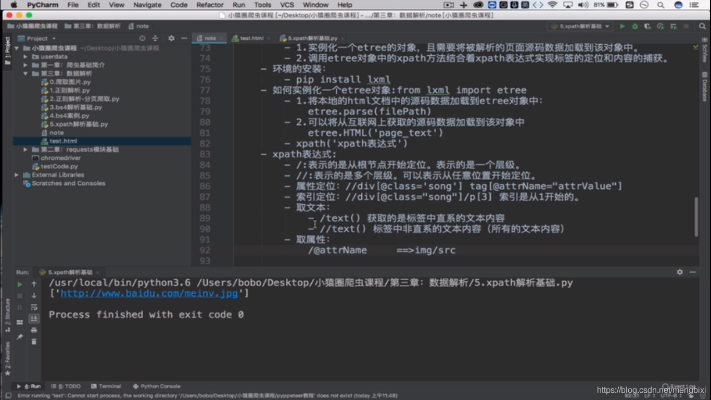
Task: Select chromedriver in the project tree
Action: point(57,158)
